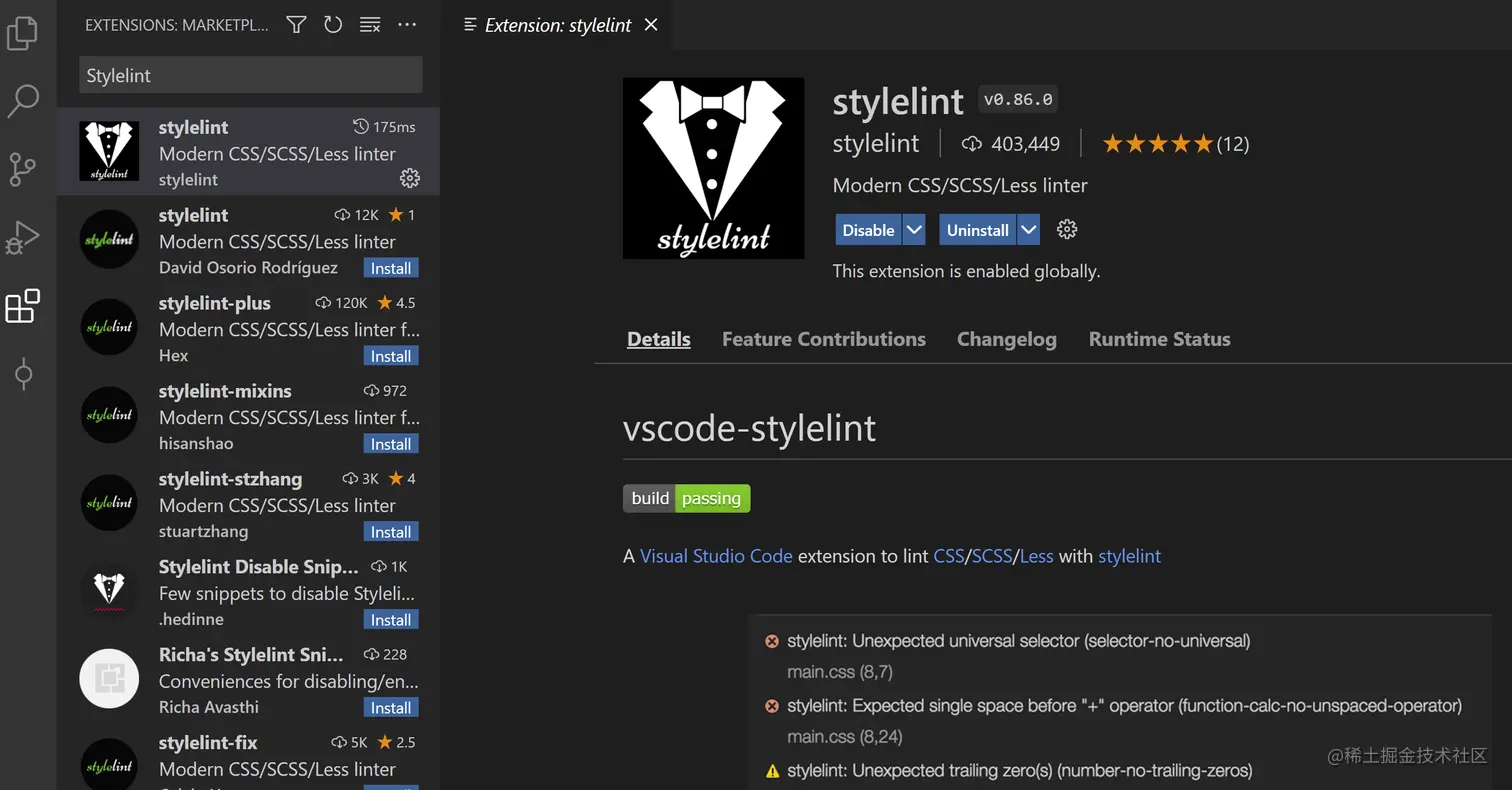Click the v0.86.0 version badge

click(1018, 99)
